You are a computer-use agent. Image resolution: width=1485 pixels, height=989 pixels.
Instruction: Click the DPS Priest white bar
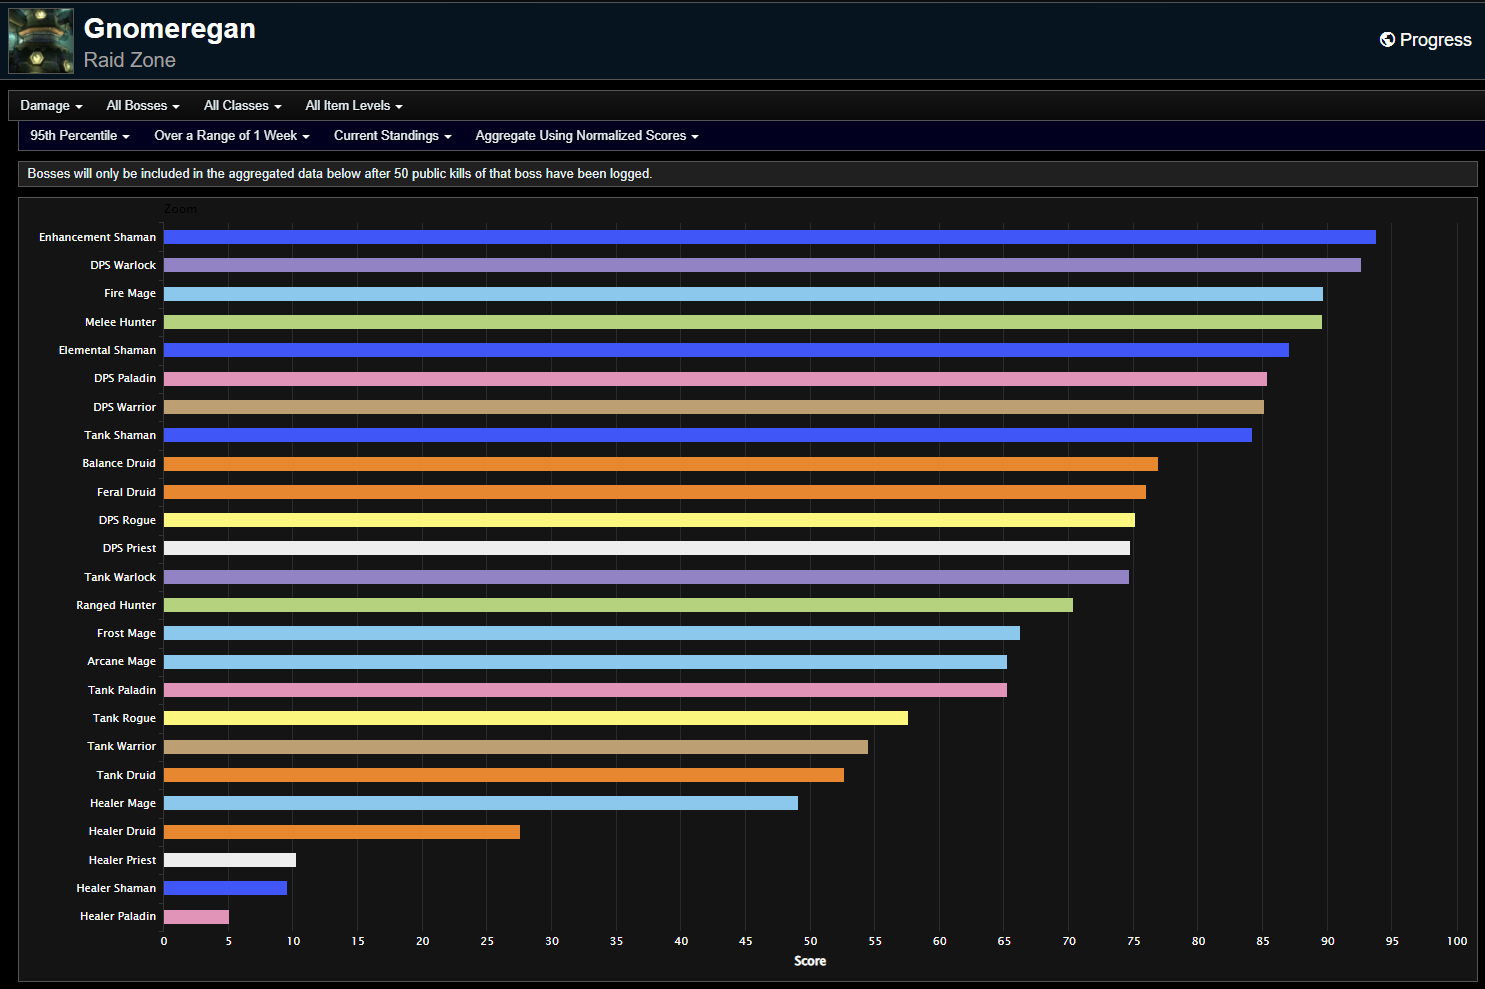(646, 548)
